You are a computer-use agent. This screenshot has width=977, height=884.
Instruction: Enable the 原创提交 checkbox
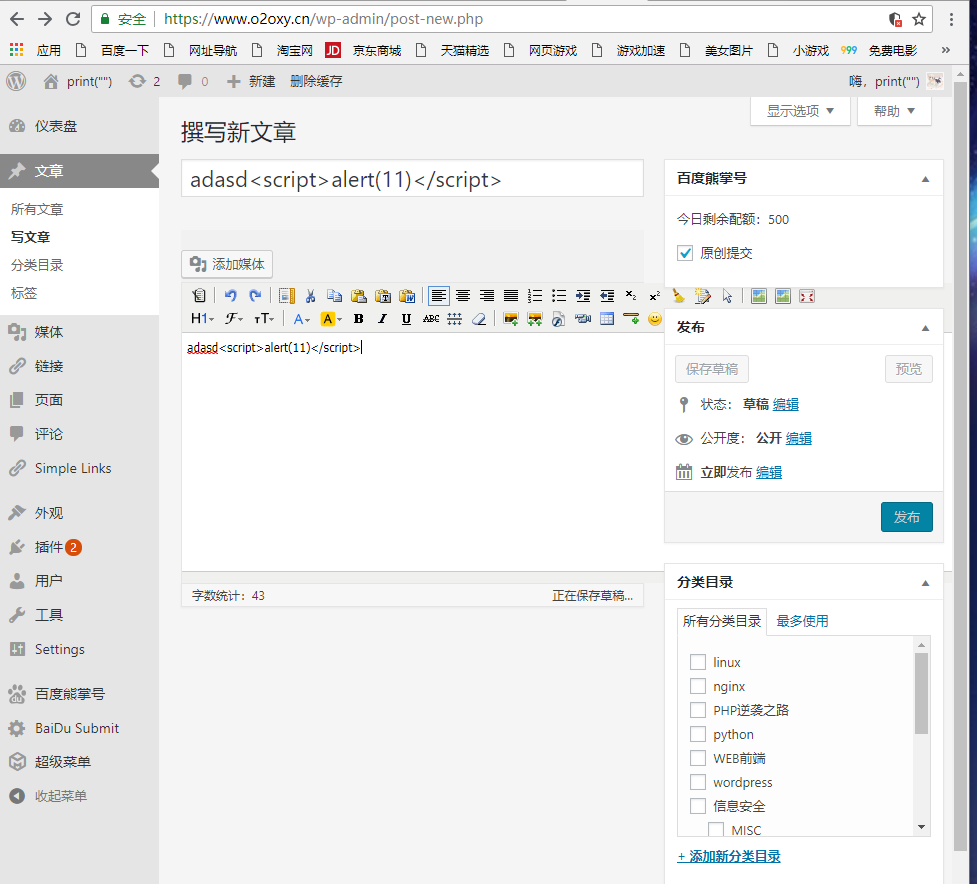685,253
